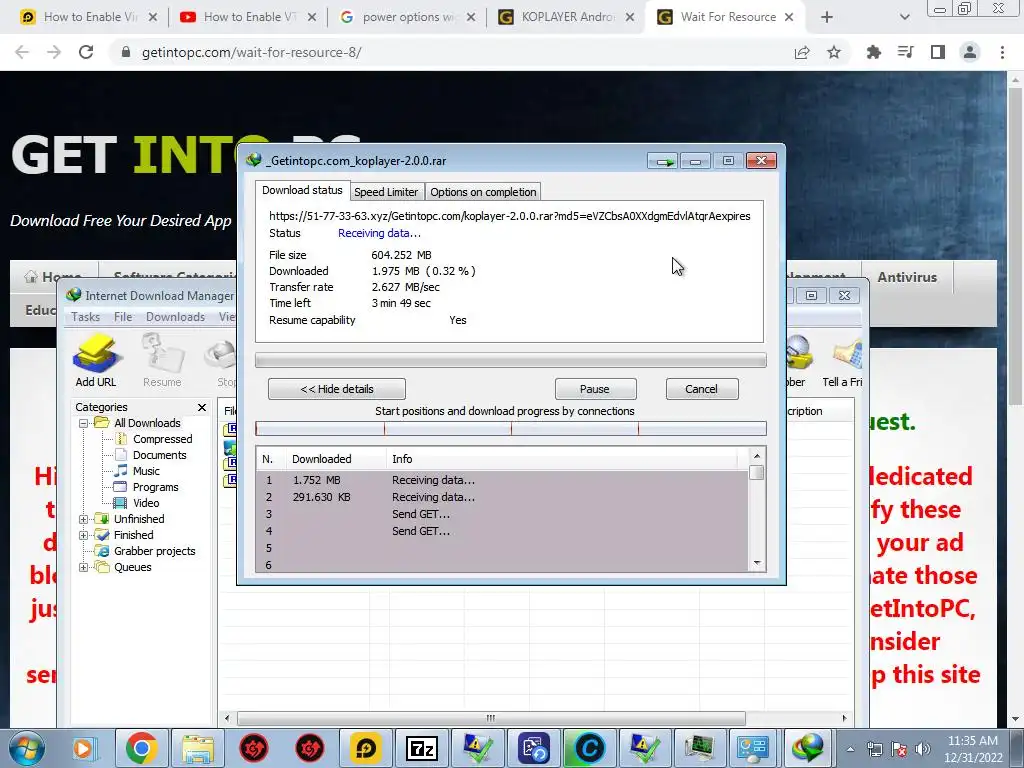Select connection row 2 with 291.630 KB

502,497
